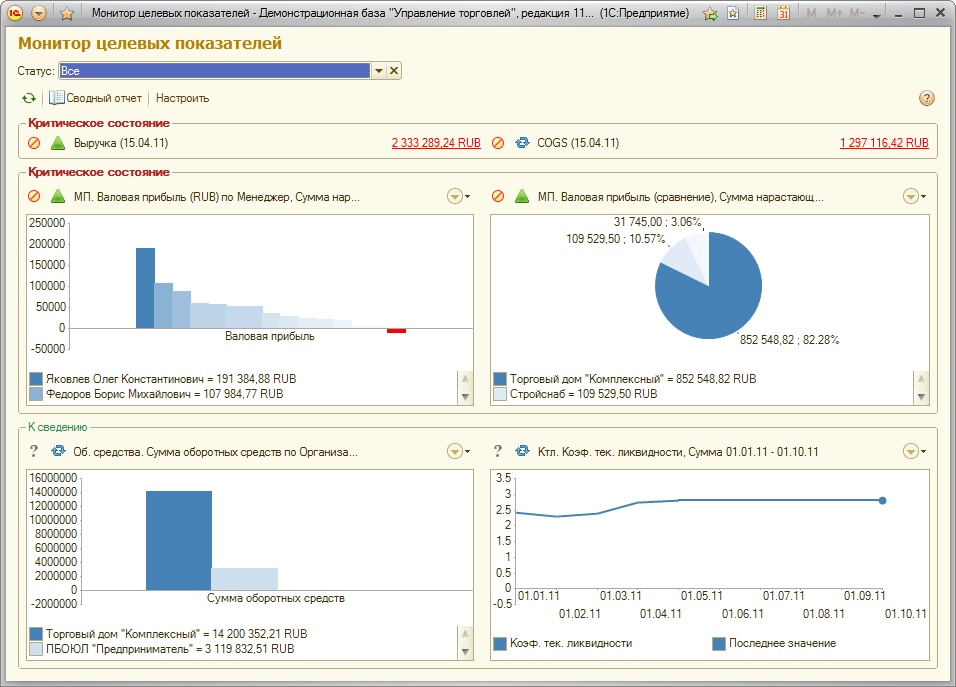Click the help question mark icon
Screen dimensions: 956x687
click(926, 98)
